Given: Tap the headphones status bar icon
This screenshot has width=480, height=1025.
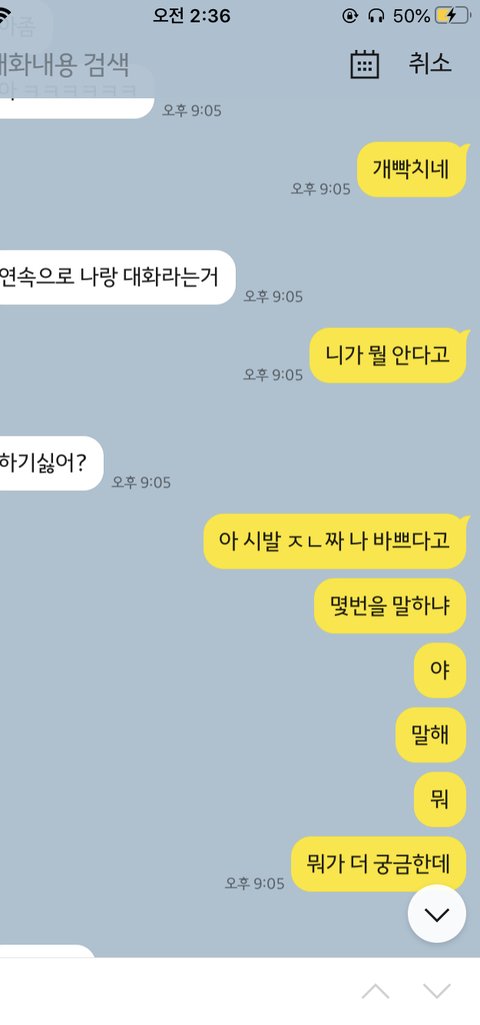Looking at the screenshot, I should (376, 16).
